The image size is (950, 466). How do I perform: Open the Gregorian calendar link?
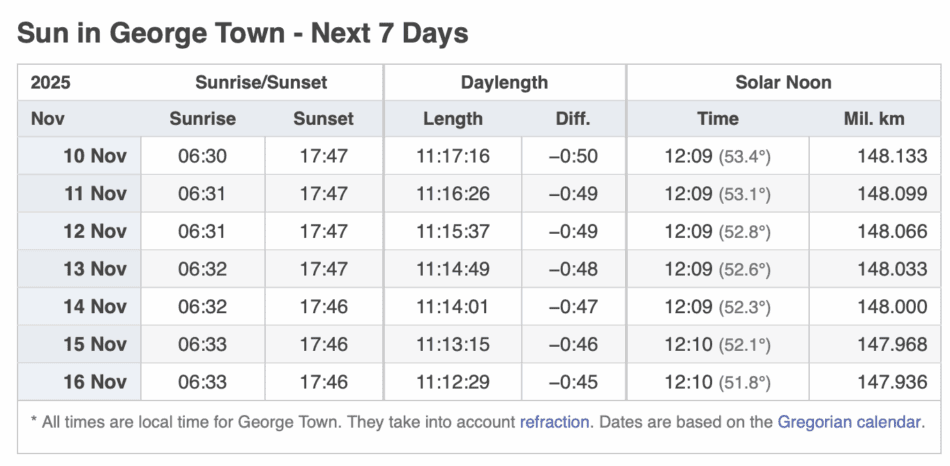tap(849, 422)
